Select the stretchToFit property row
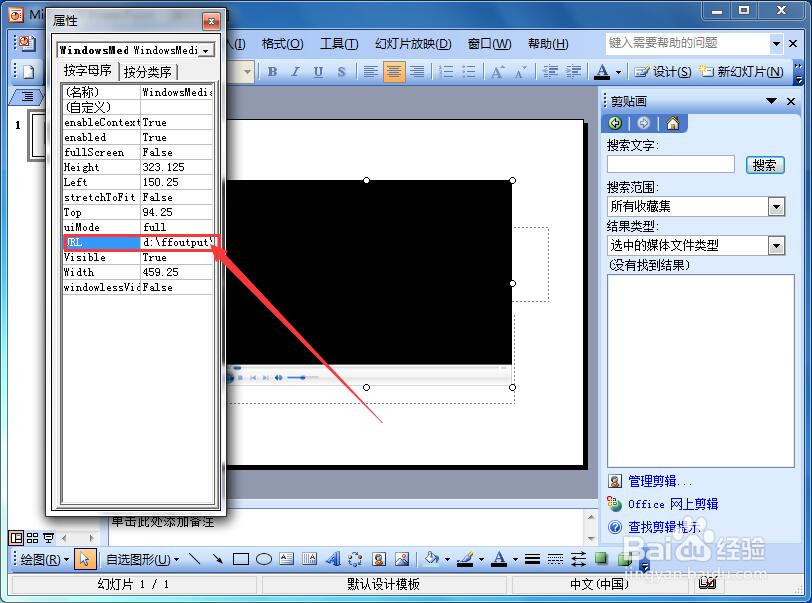The height and width of the screenshot is (603, 812). 138,197
